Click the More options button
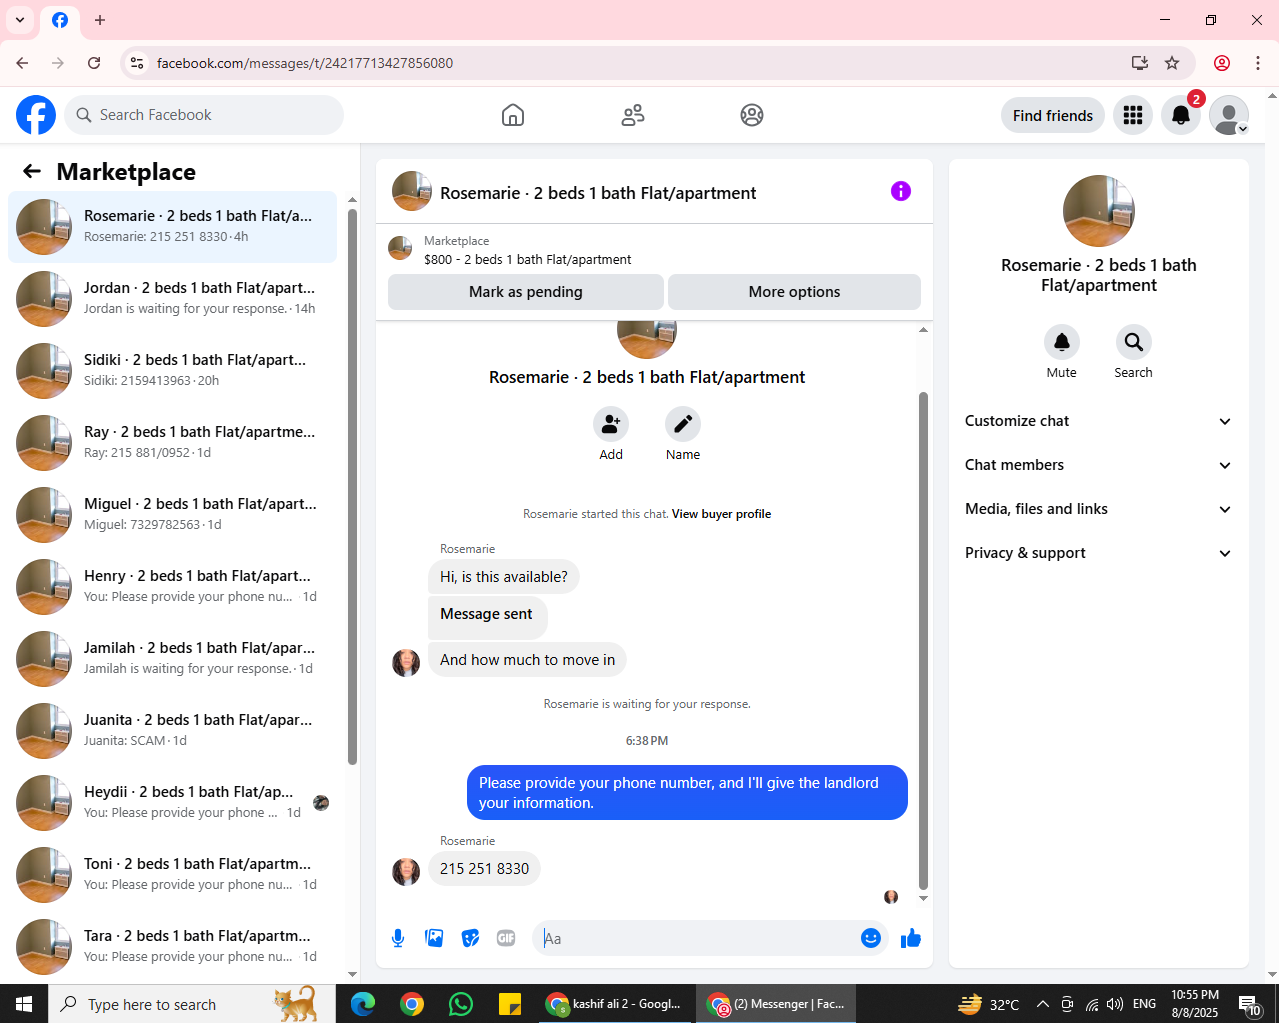 (794, 292)
